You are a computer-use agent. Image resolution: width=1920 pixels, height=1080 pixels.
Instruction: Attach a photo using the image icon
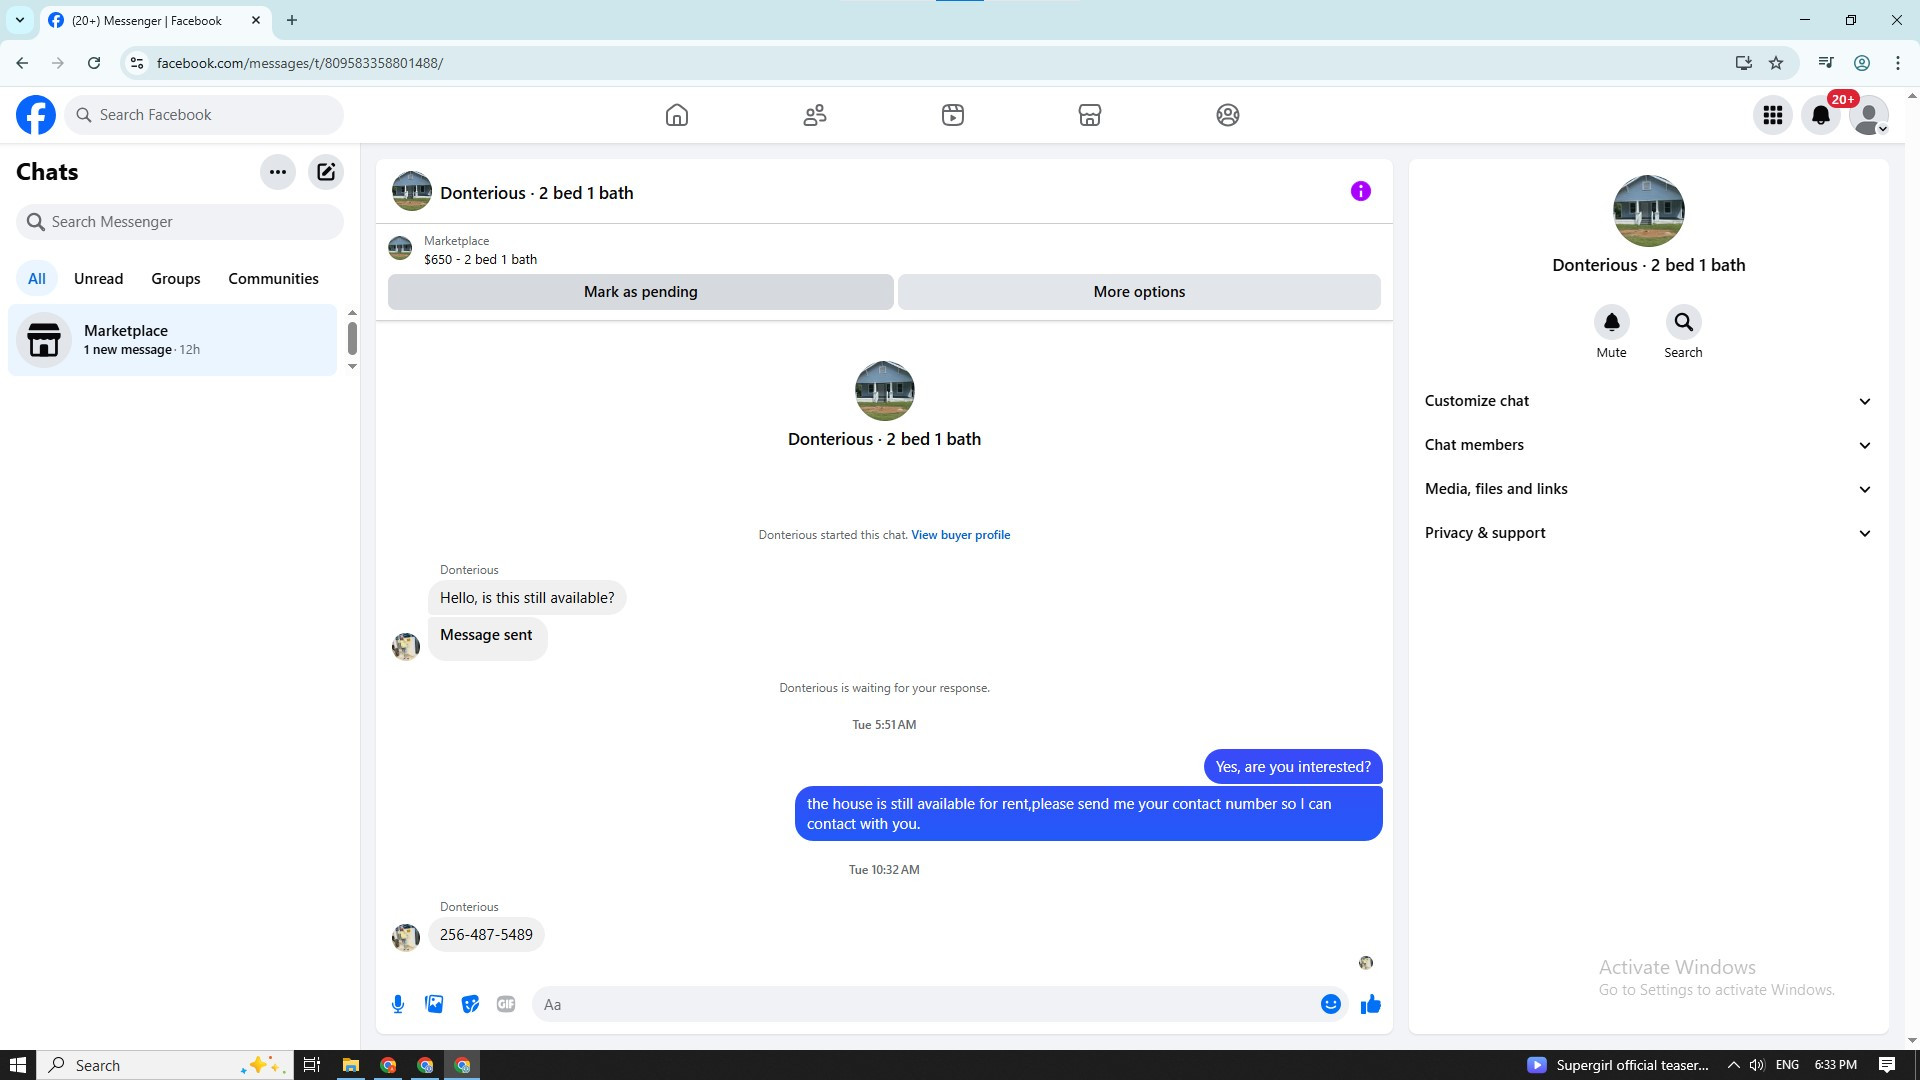click(x=434, y=1004)
